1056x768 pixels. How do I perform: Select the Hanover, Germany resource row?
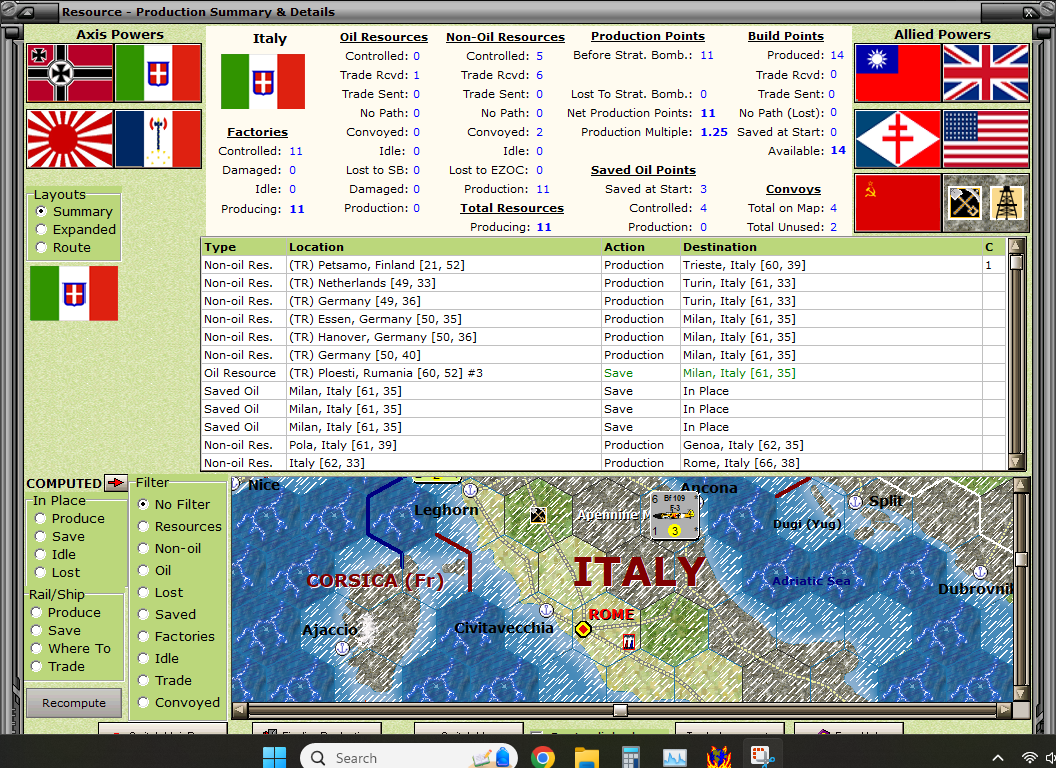[603, 337]
